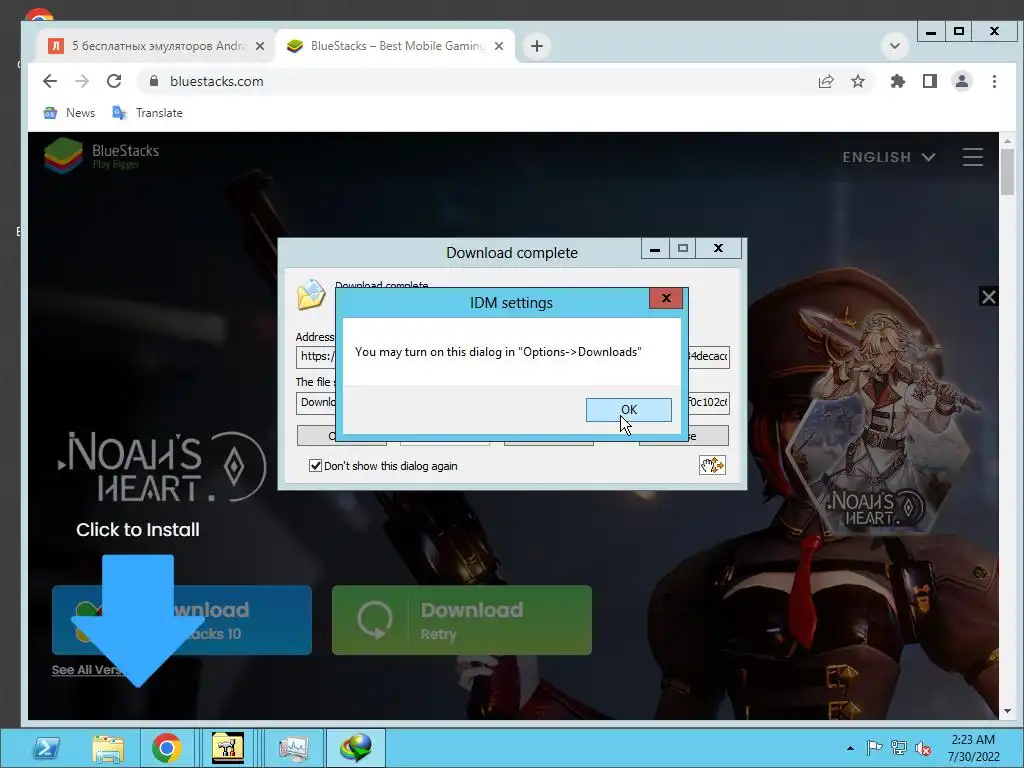
Task: Open the Translate bookmark
Action: [148, 113]
